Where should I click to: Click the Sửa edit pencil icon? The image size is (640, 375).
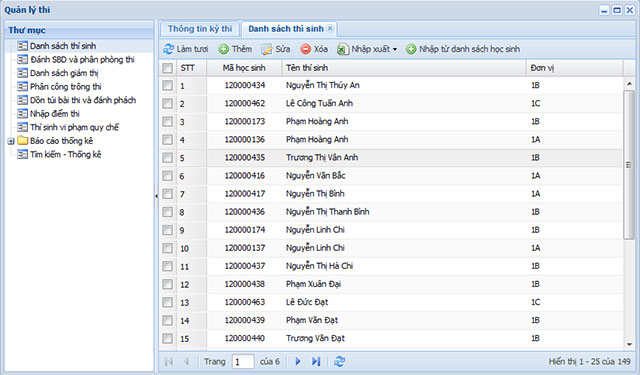click(x=267, y=49)
